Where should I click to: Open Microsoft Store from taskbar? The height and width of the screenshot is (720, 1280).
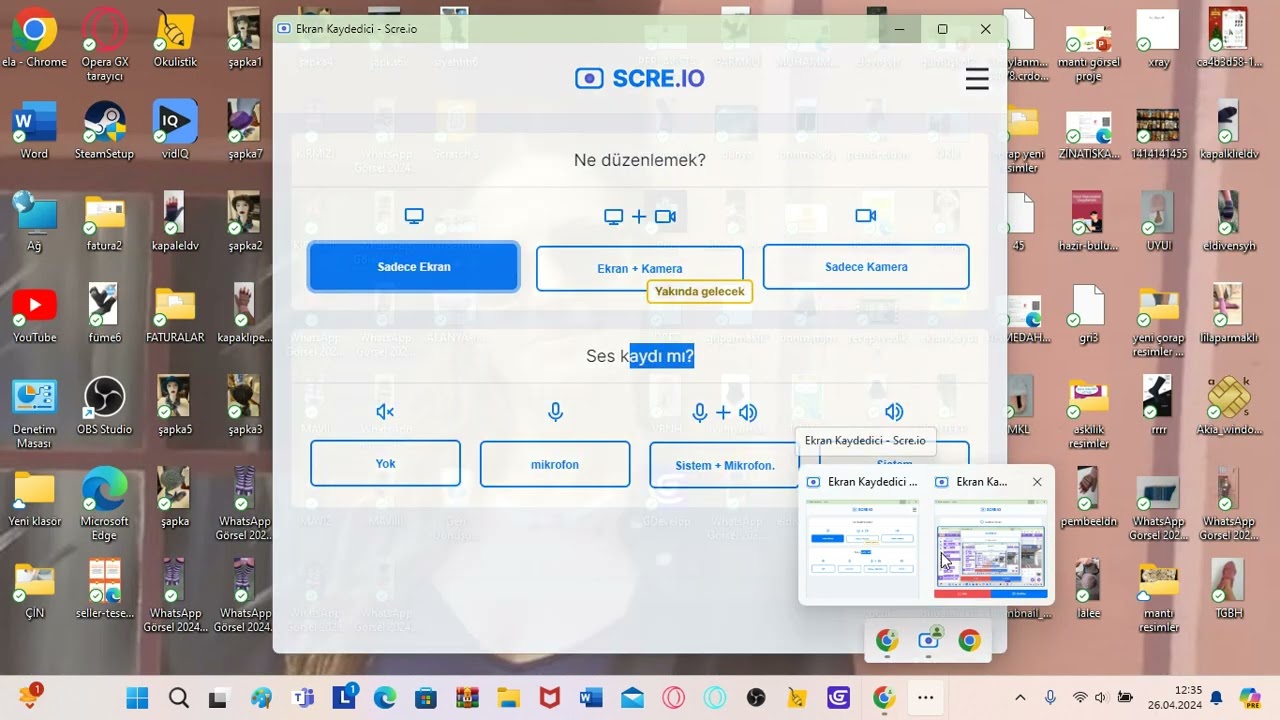(x=426, y=698)
